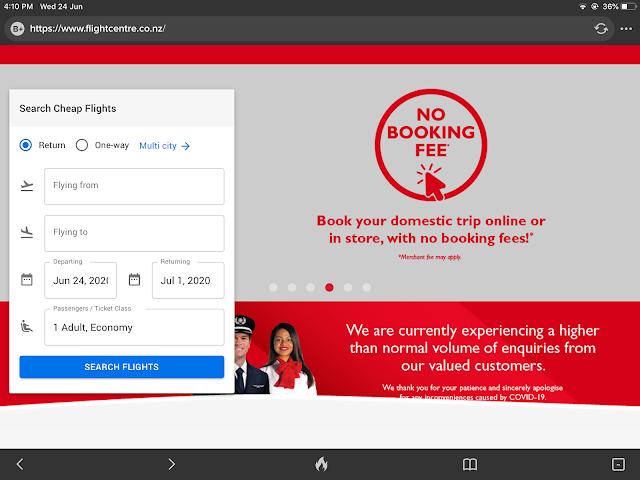This screenshot has height=480, width=640.
Task: Open bookmarks with the book icon
Action: click(x=470, y=464)
